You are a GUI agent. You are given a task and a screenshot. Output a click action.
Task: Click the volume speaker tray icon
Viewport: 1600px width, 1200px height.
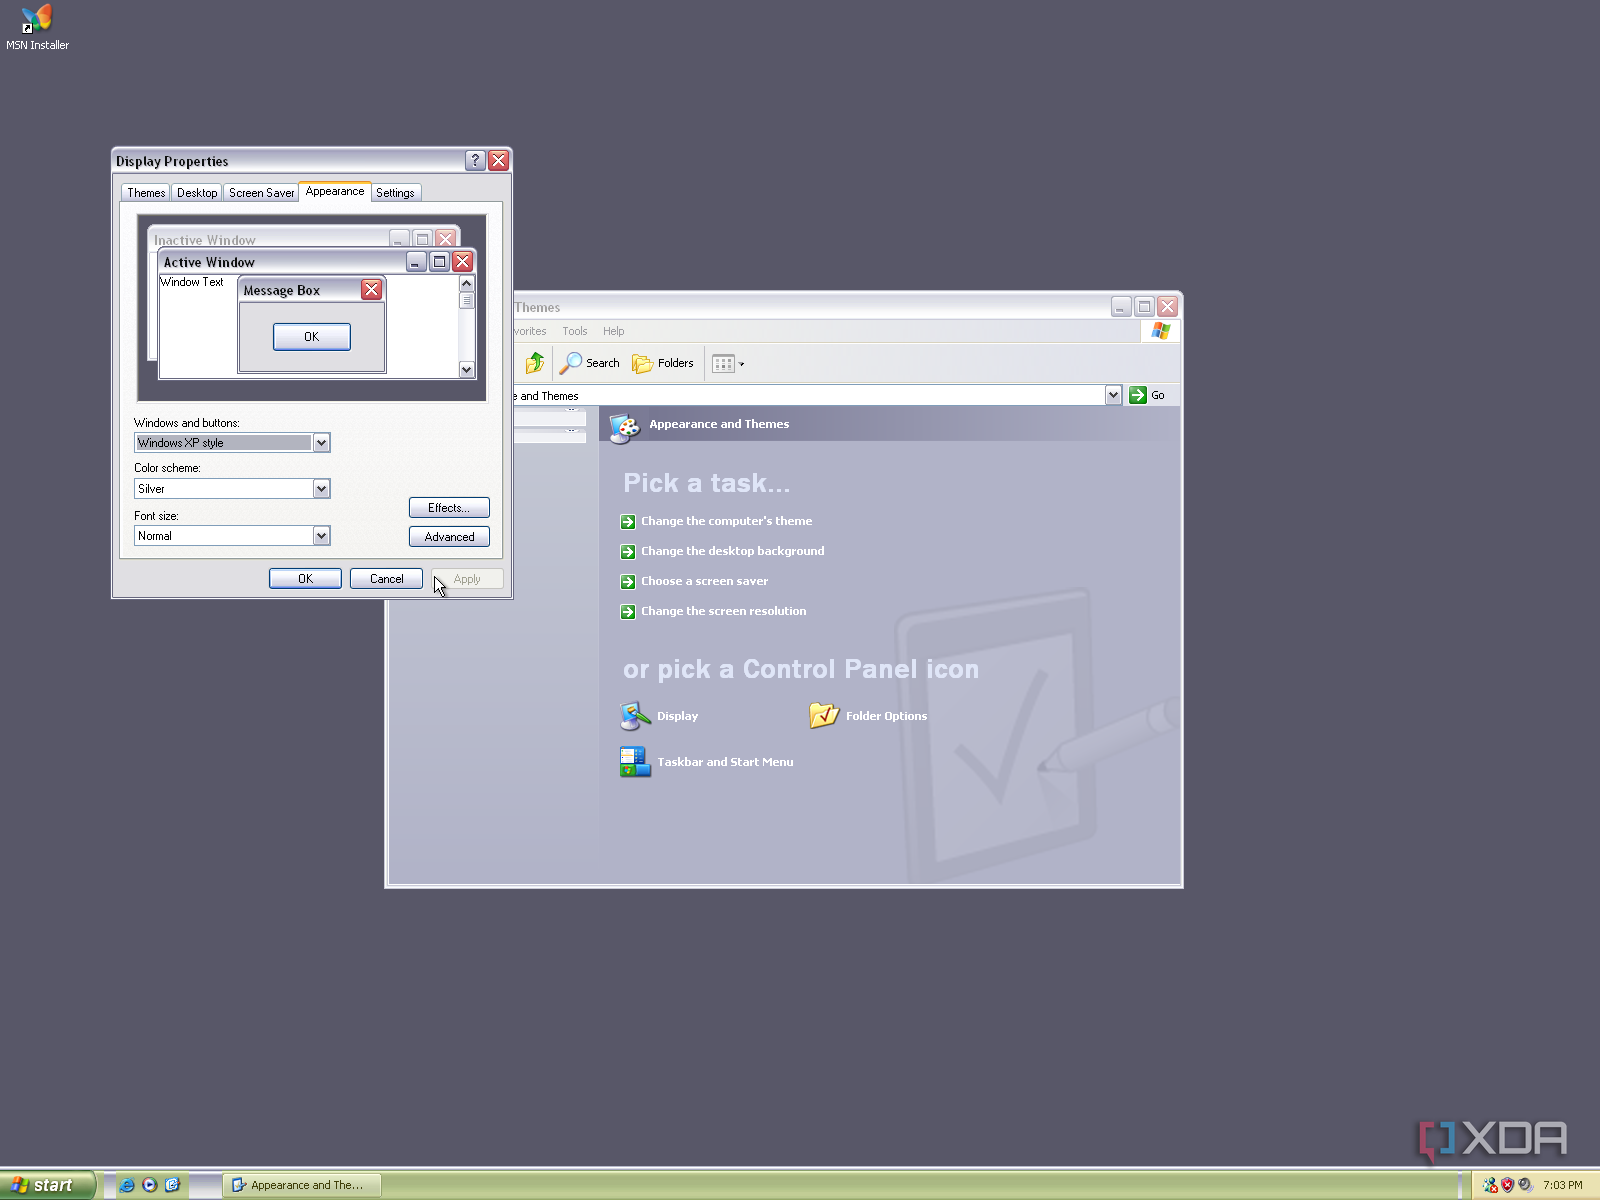(x=1525, y=1185)
